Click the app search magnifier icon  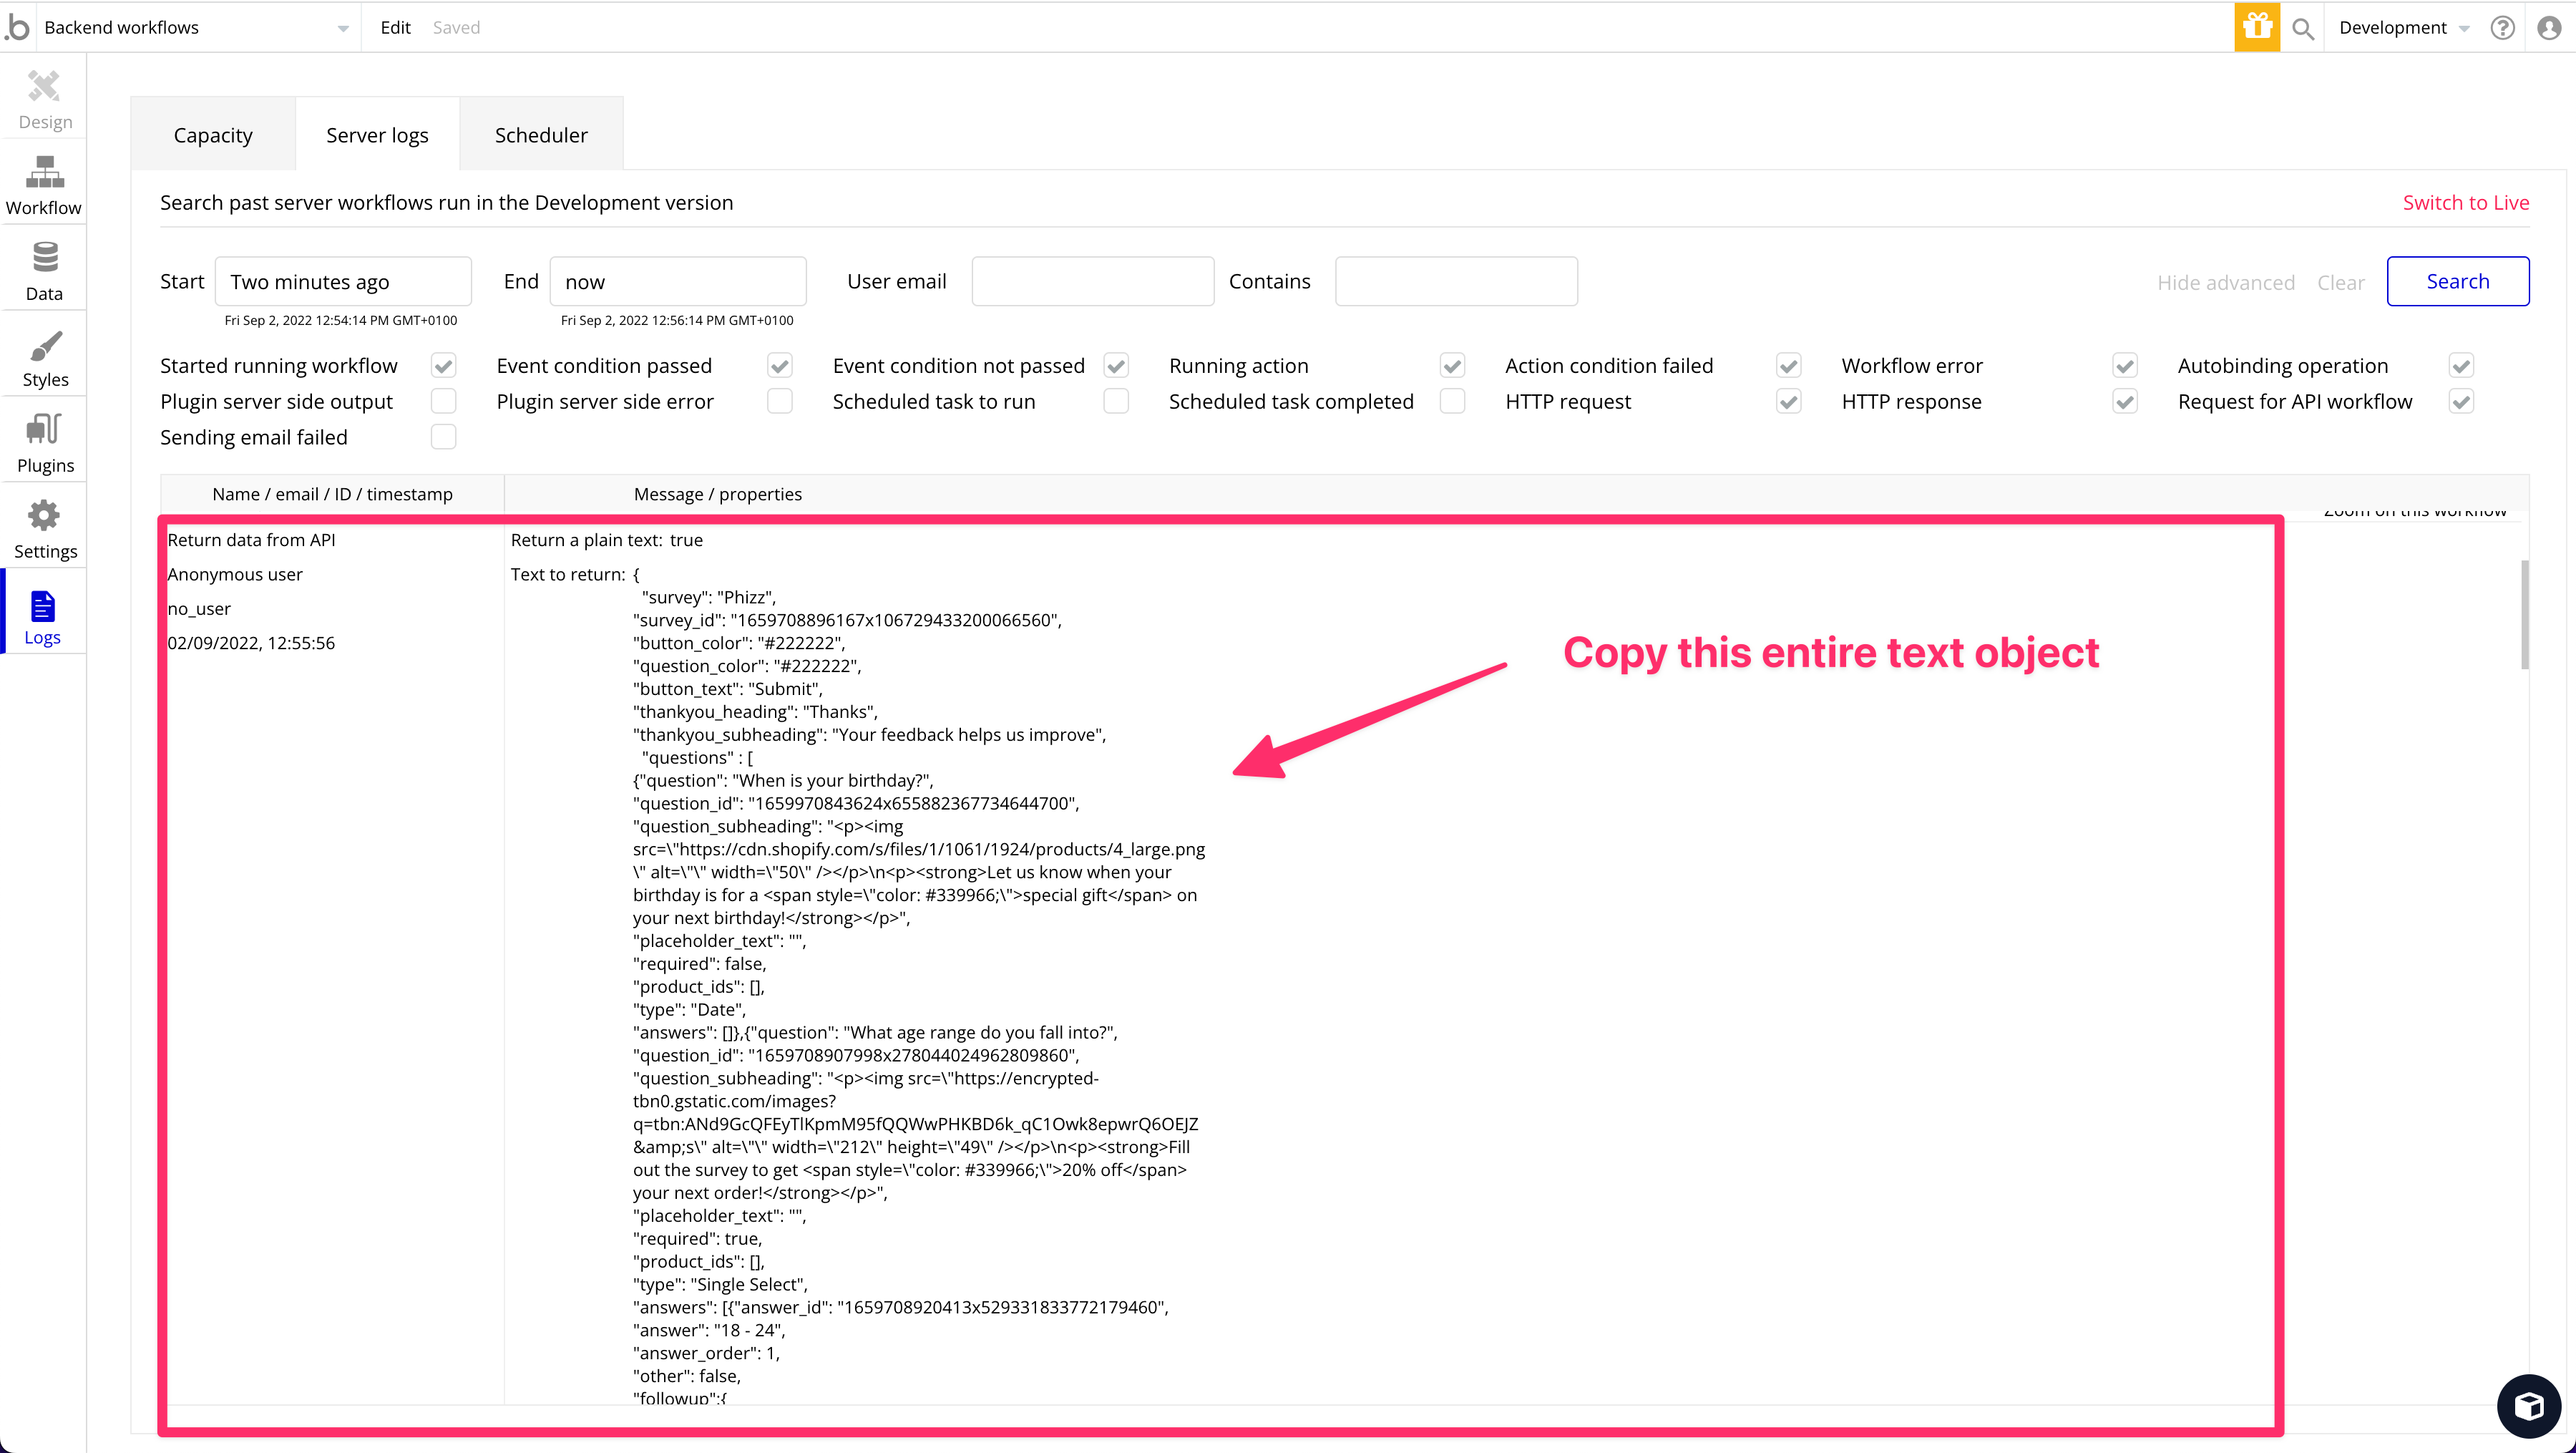[2302, 27]
